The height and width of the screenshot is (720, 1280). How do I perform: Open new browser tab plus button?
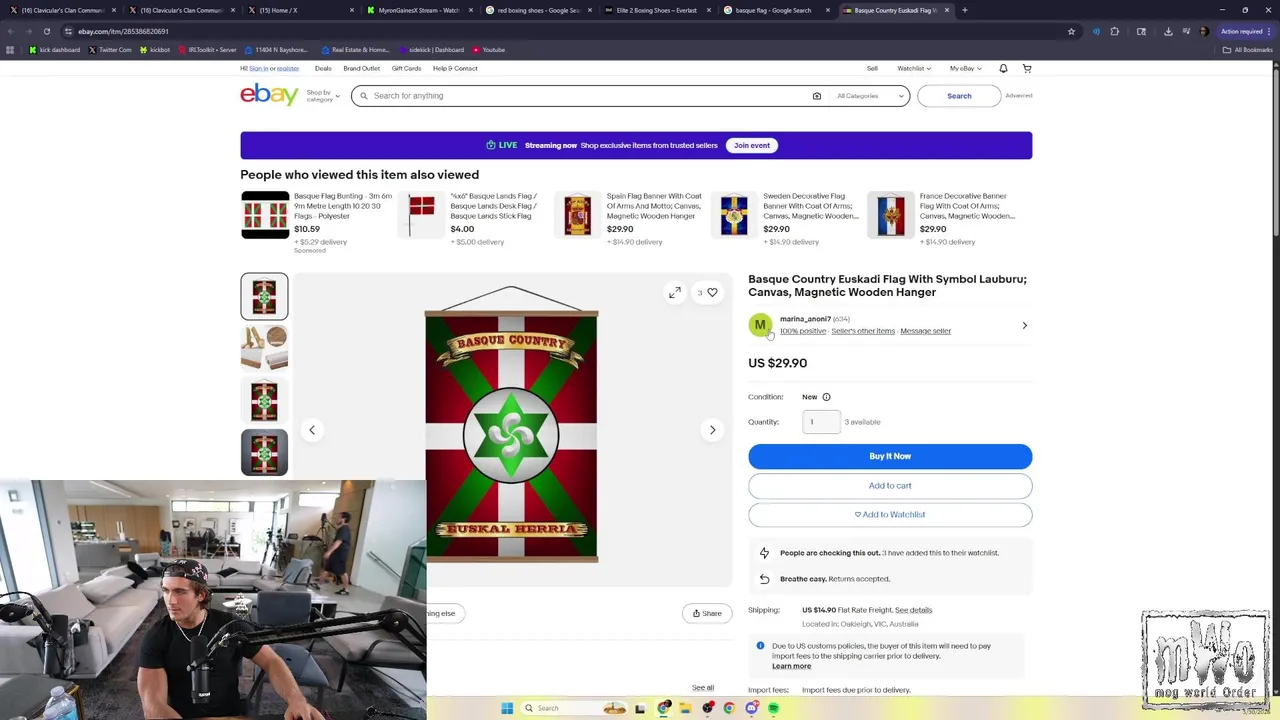(964, 10)
